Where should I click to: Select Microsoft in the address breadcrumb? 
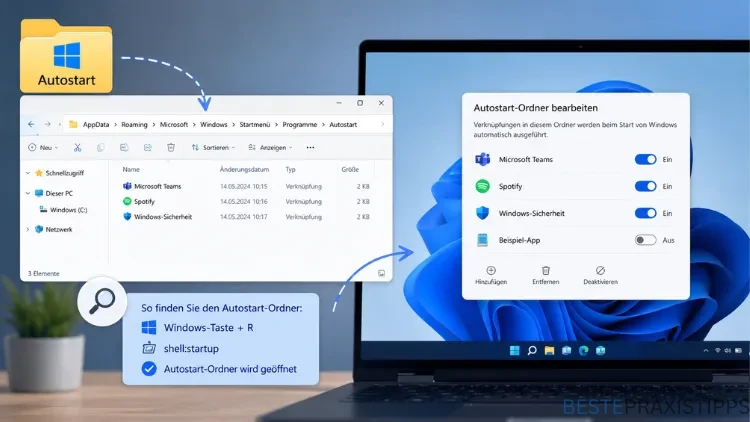174,124
